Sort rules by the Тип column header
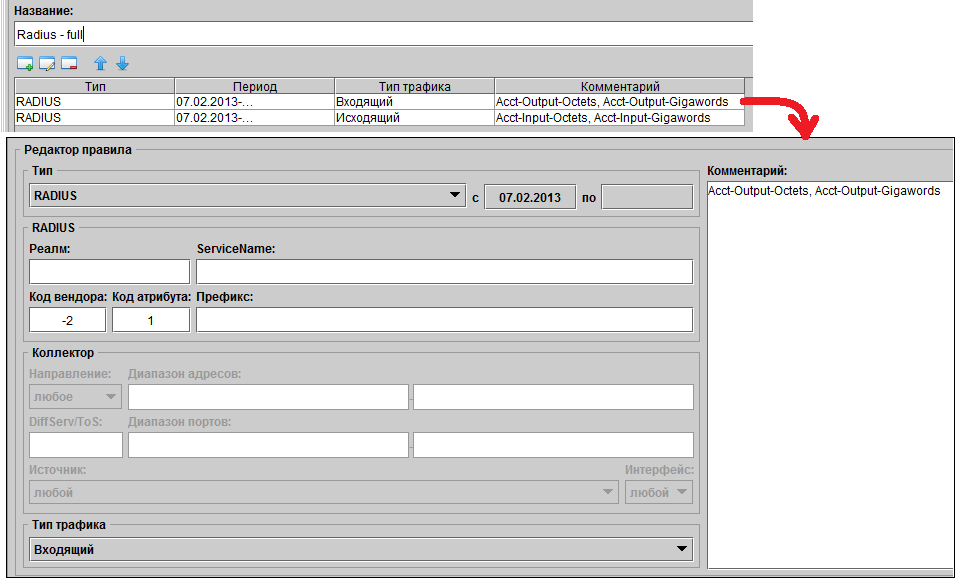 point(95,86)
